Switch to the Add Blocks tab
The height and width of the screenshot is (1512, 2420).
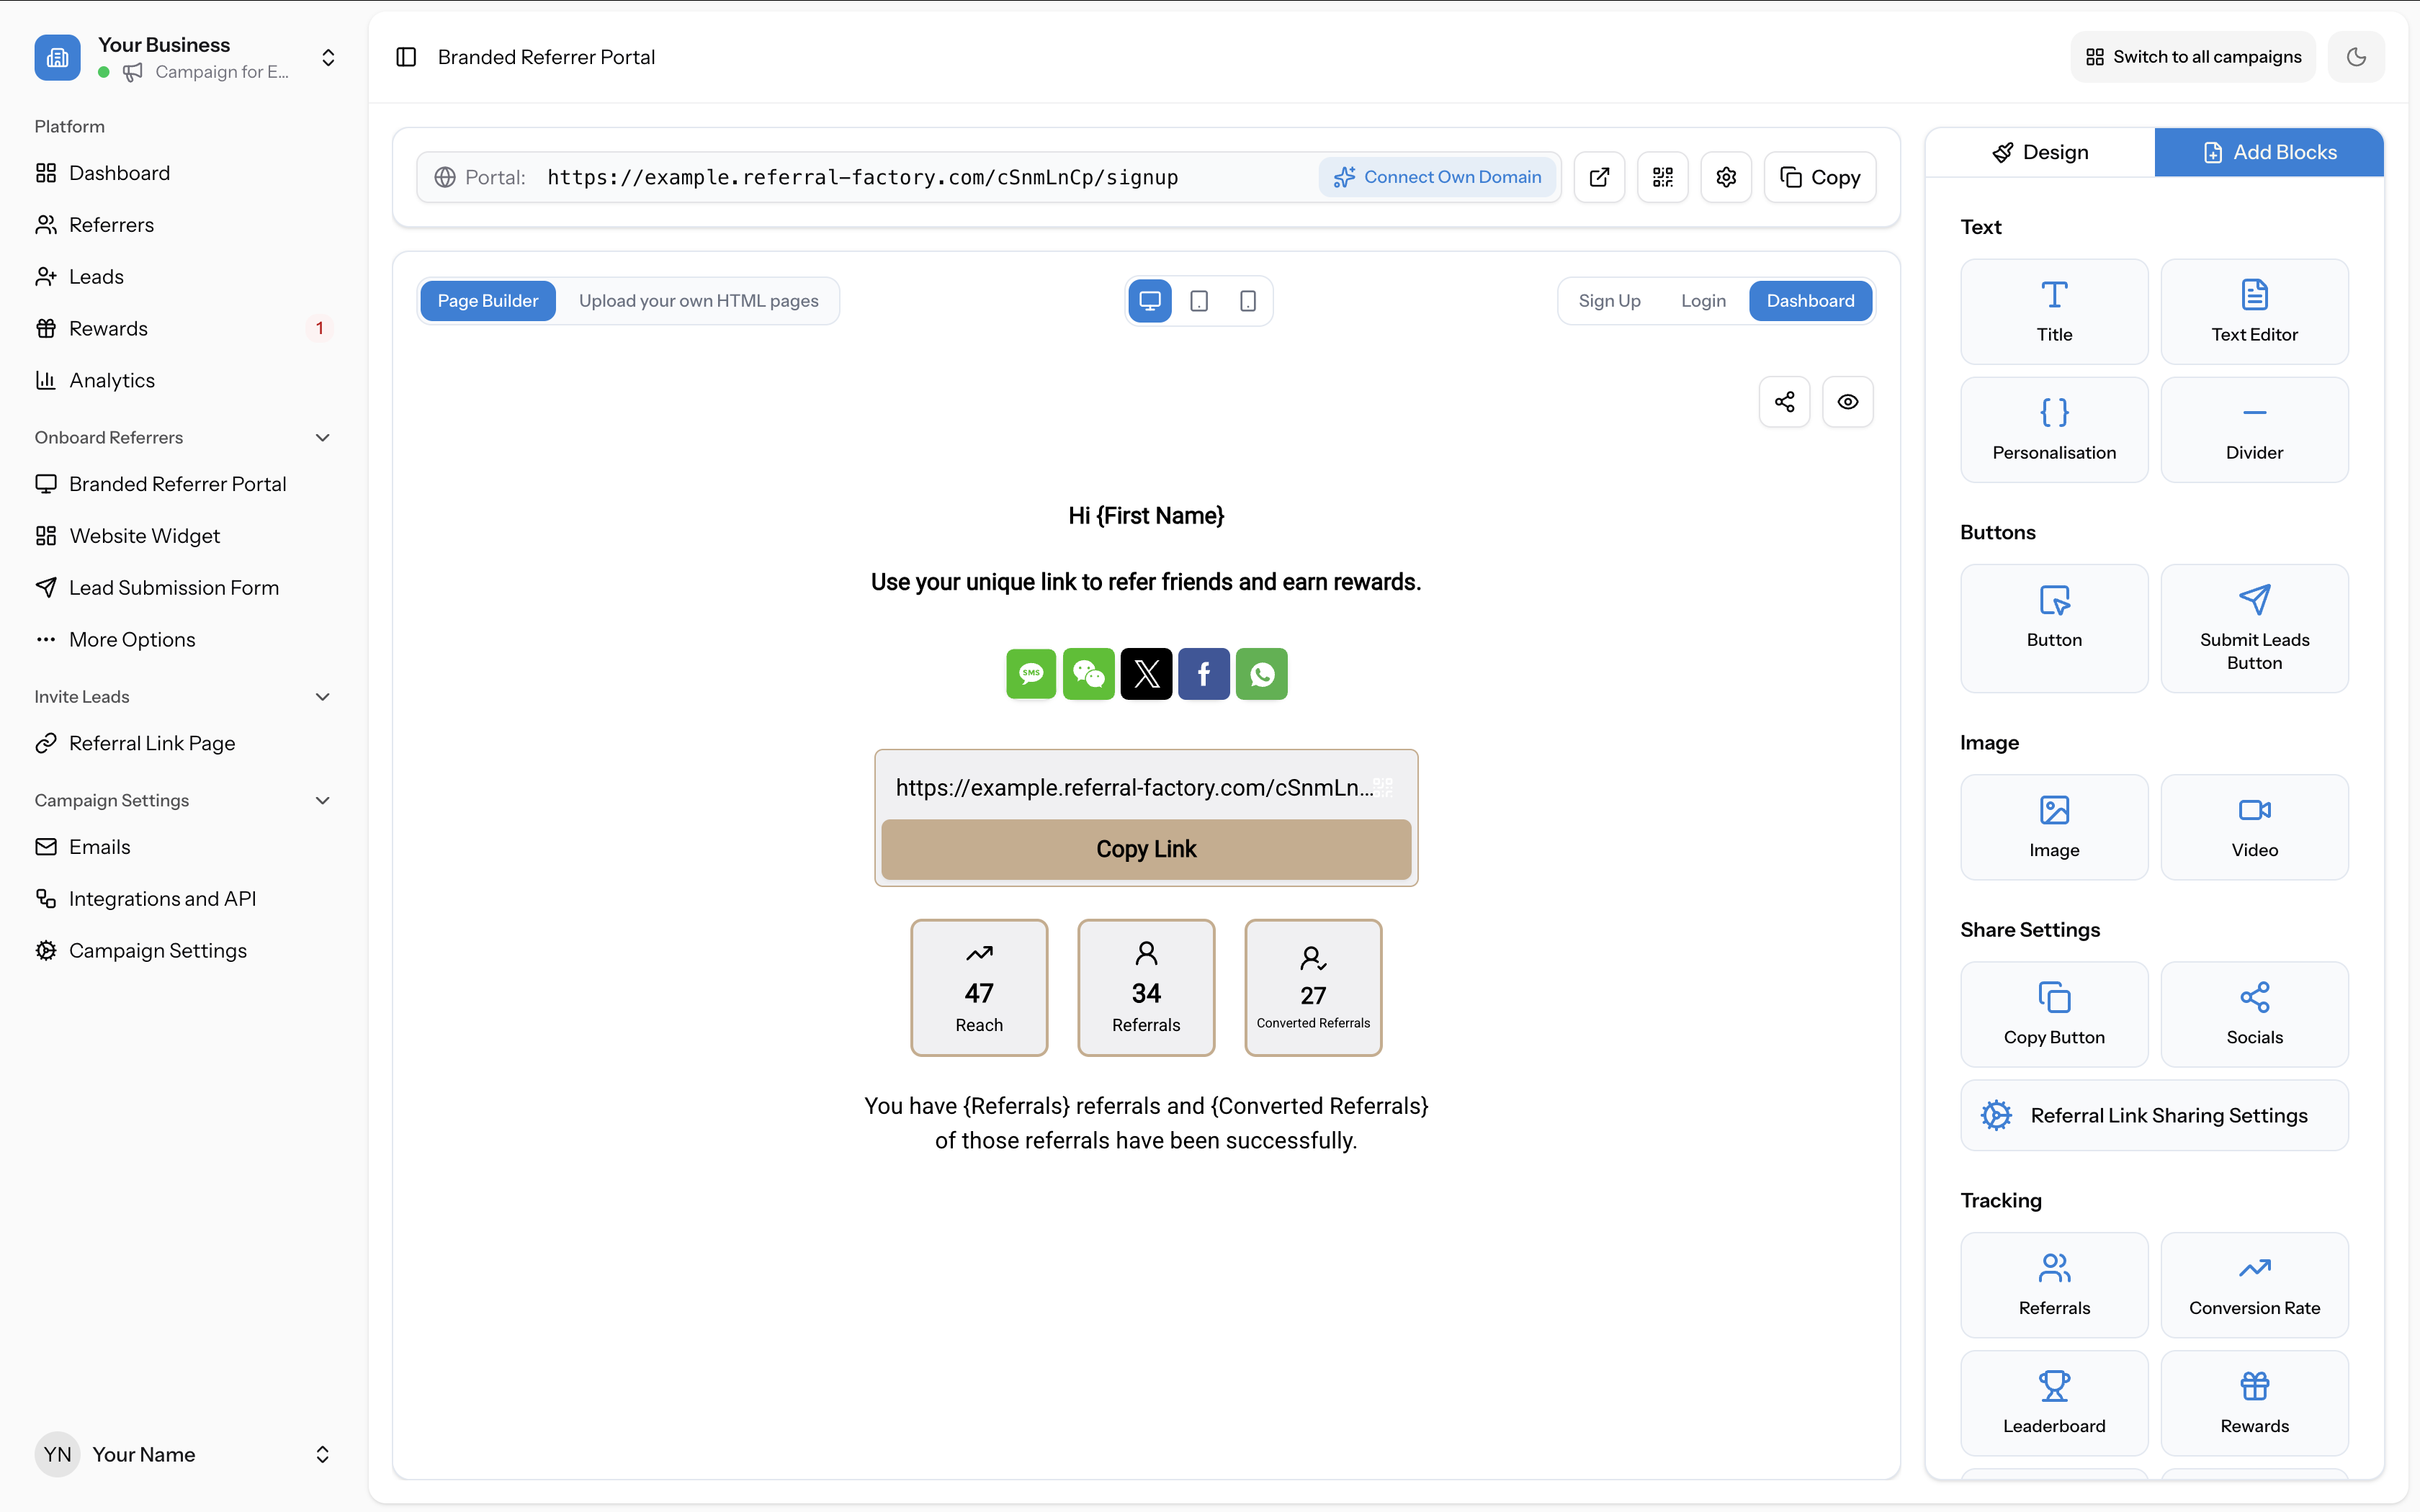(2269, 151)
